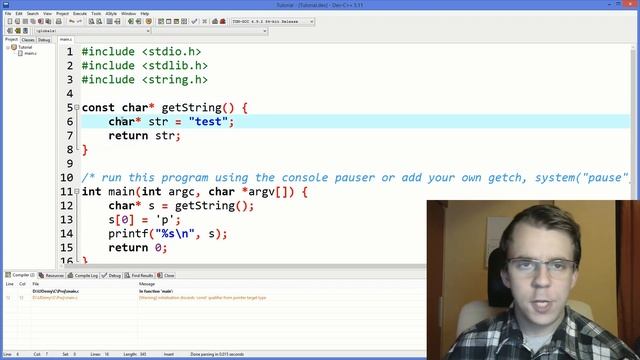The image size is (640, 360).
Task: Click the Close tab of bottom panel
Action: (166, 276)
